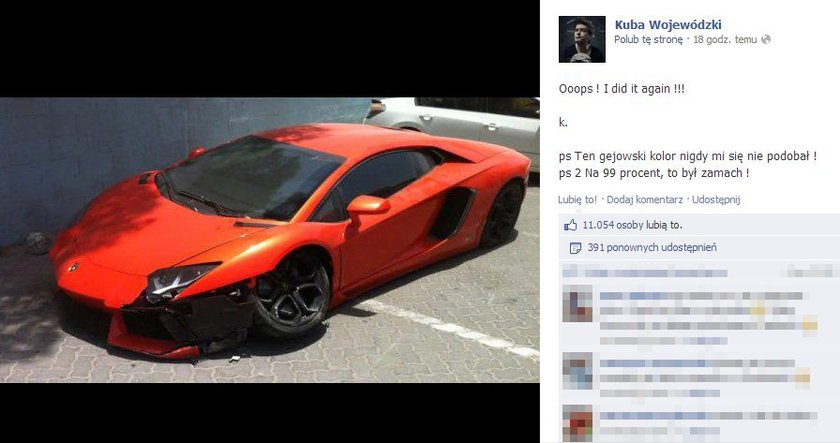The width and height of the screenshot is (840, 443).
Task: Open the second commenter's avatar
Action: click(x=578, y=371)
